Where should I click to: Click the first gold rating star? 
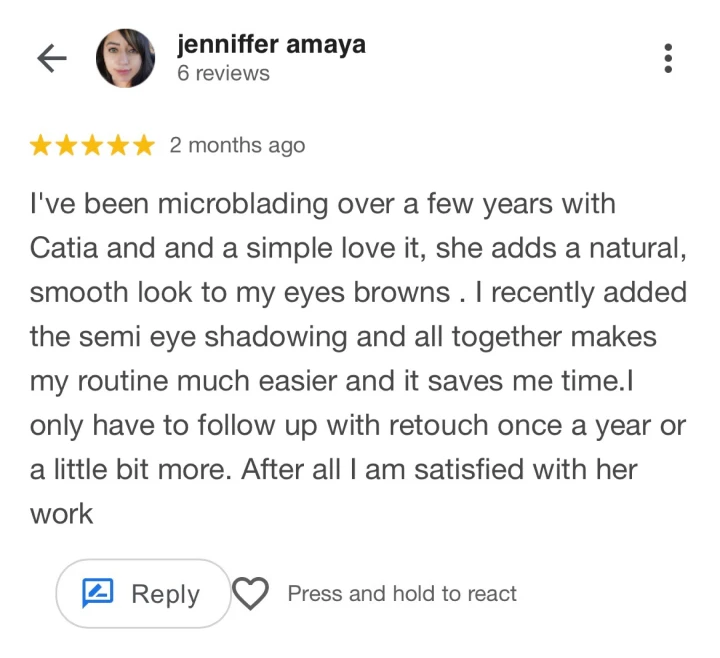42,146
